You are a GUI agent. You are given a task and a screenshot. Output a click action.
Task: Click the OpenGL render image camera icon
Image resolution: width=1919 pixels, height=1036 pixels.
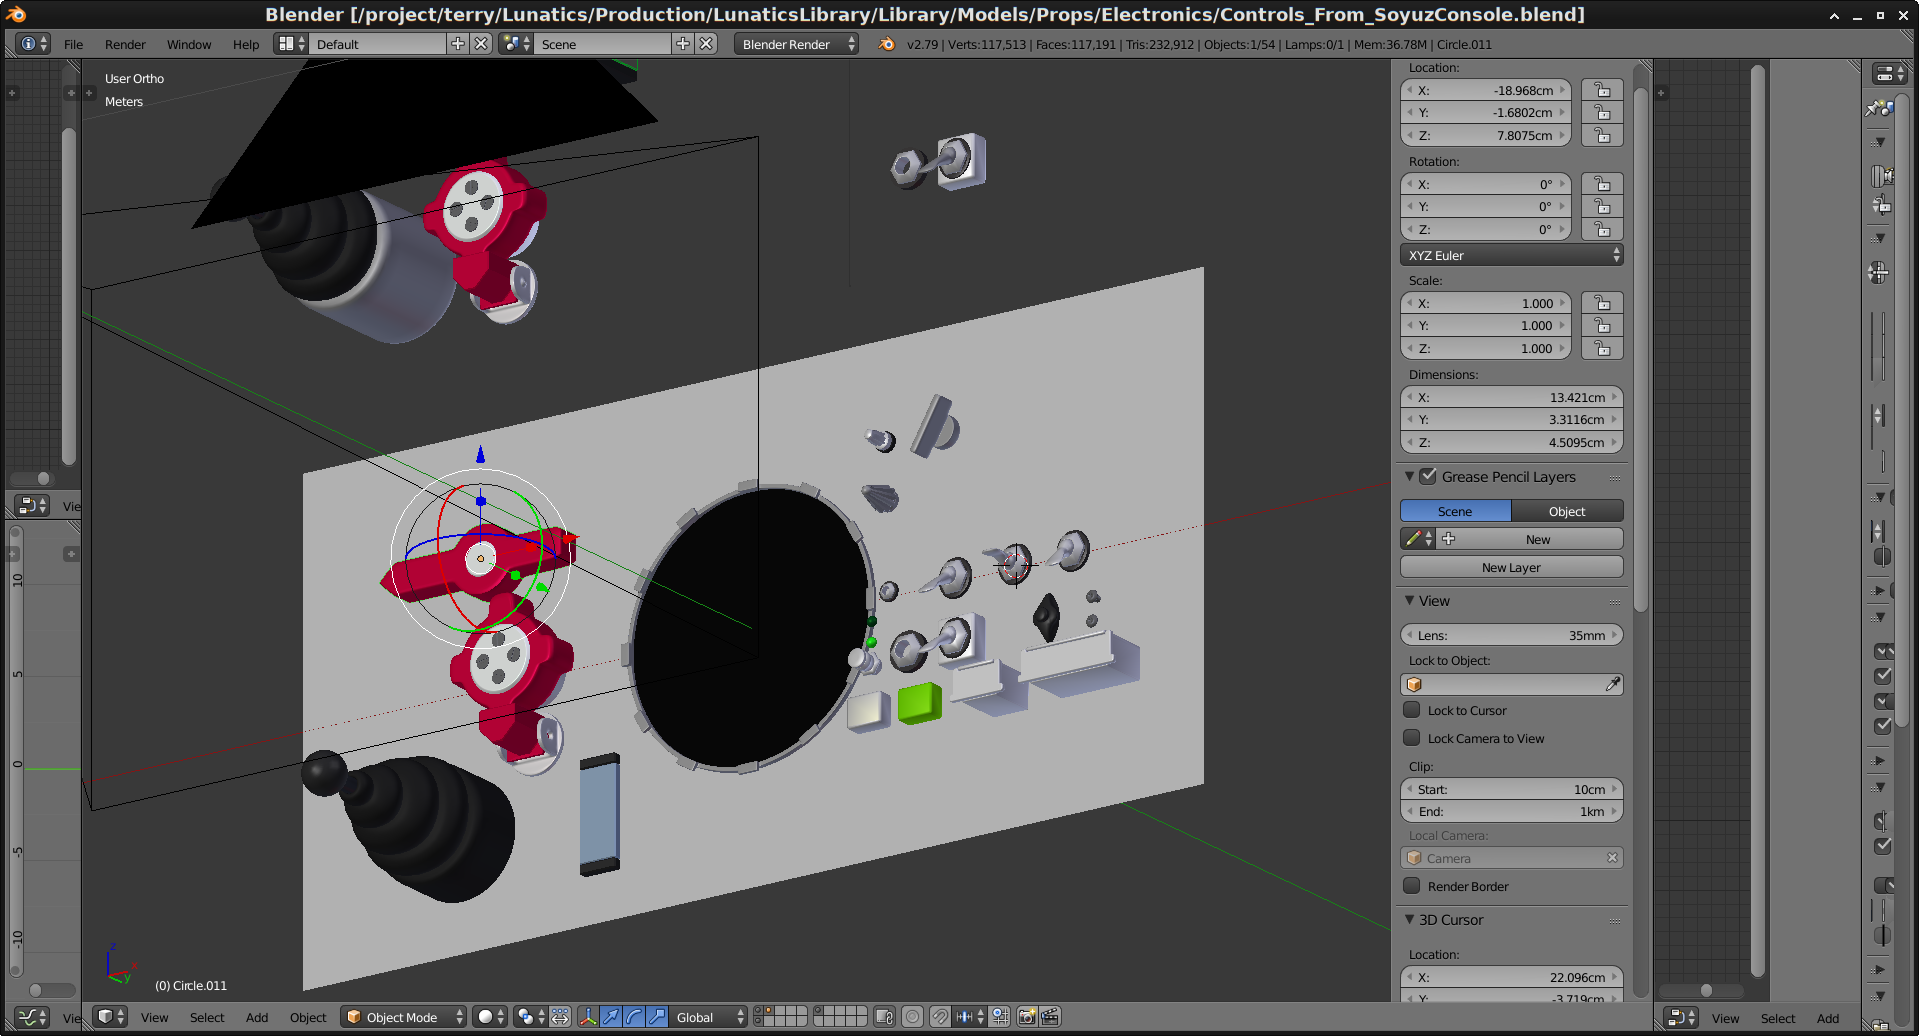1026,1017
